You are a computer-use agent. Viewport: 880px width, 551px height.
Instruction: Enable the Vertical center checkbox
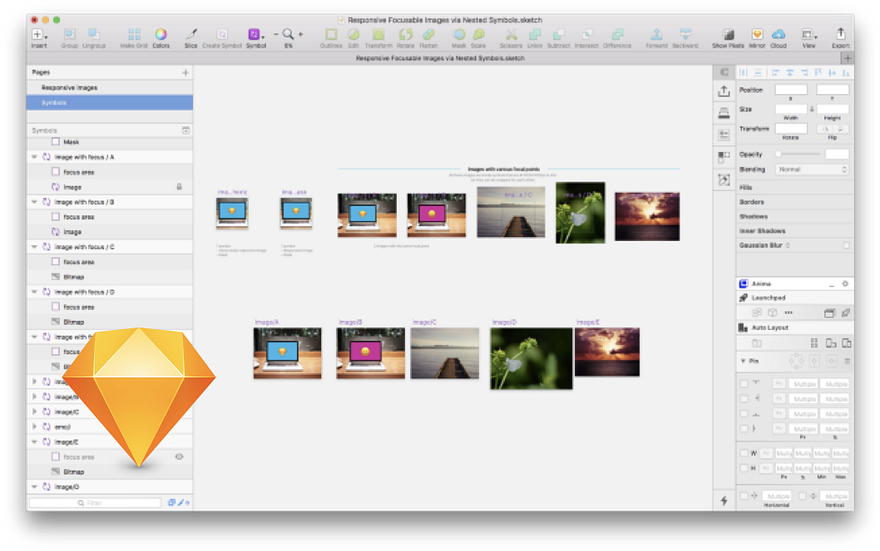tap(803, 496)
